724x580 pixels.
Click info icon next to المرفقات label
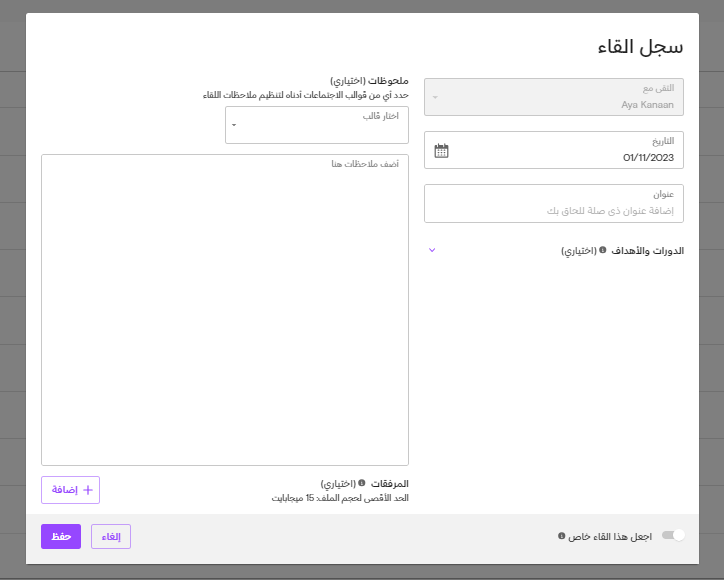[361, 483]
